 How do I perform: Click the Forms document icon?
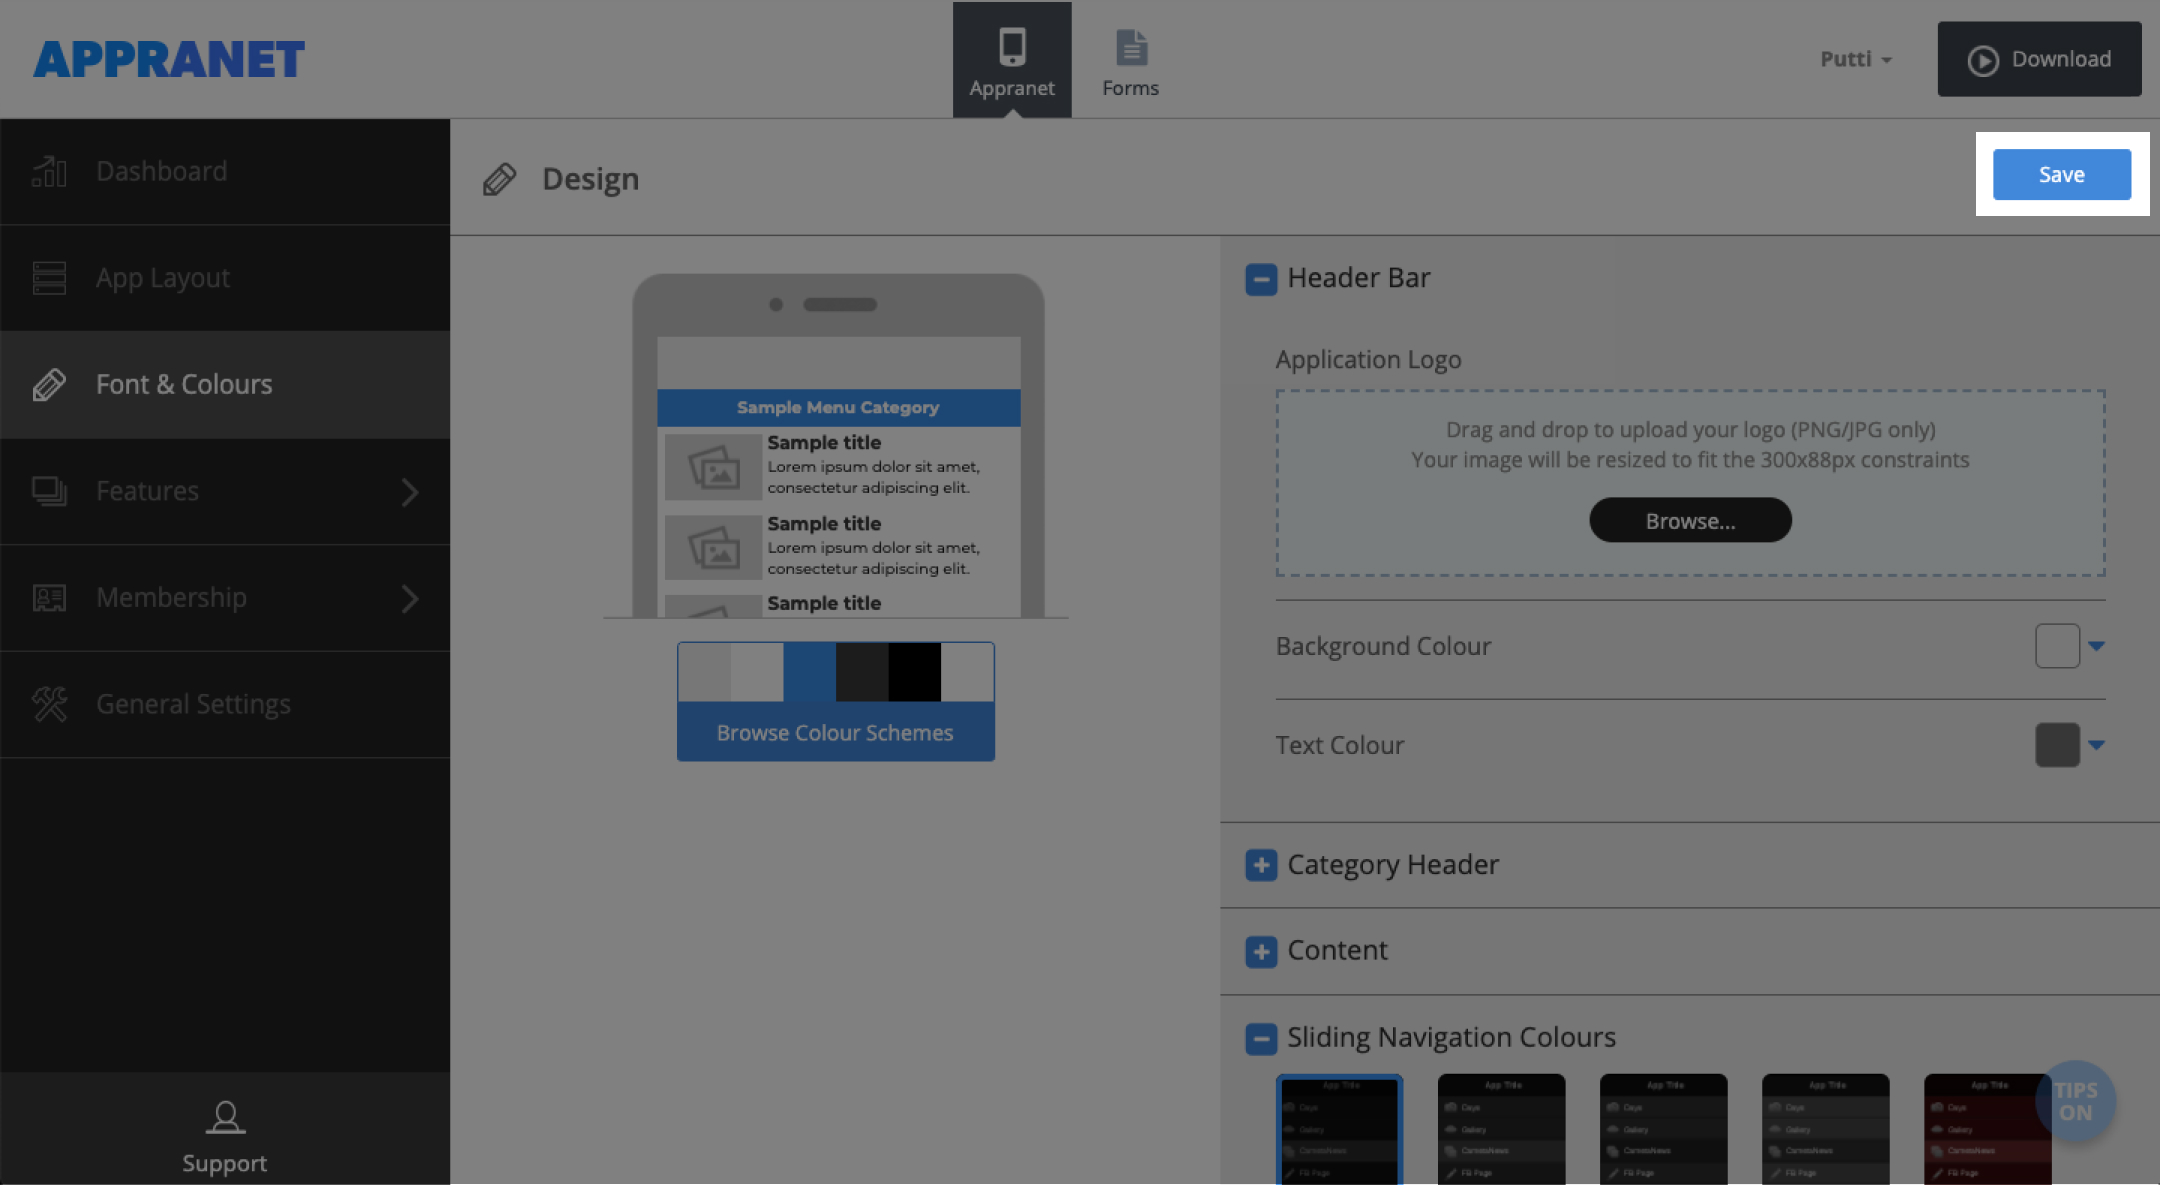pos(1131,47)
